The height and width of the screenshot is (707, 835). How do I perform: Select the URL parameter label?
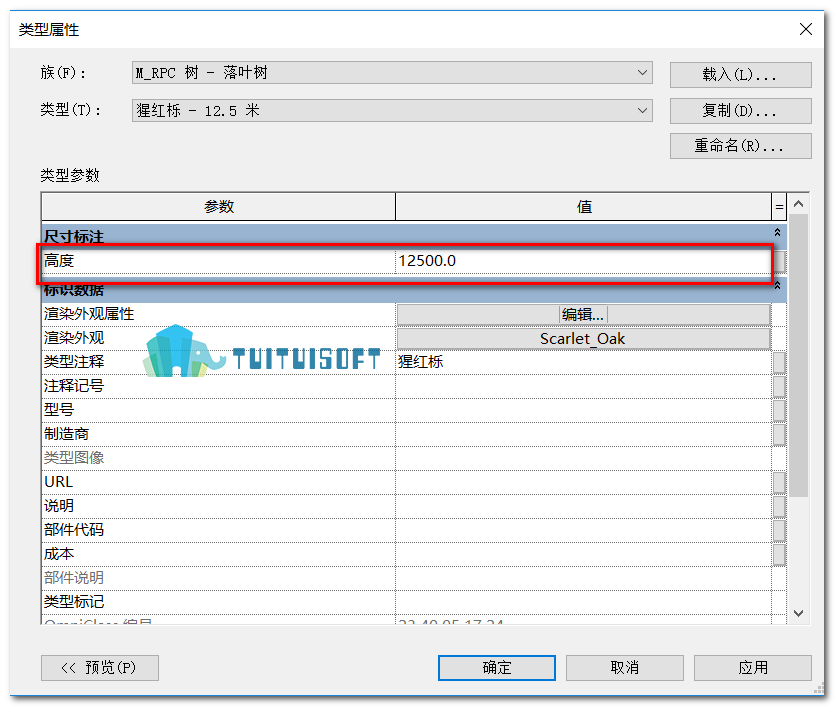58,482
